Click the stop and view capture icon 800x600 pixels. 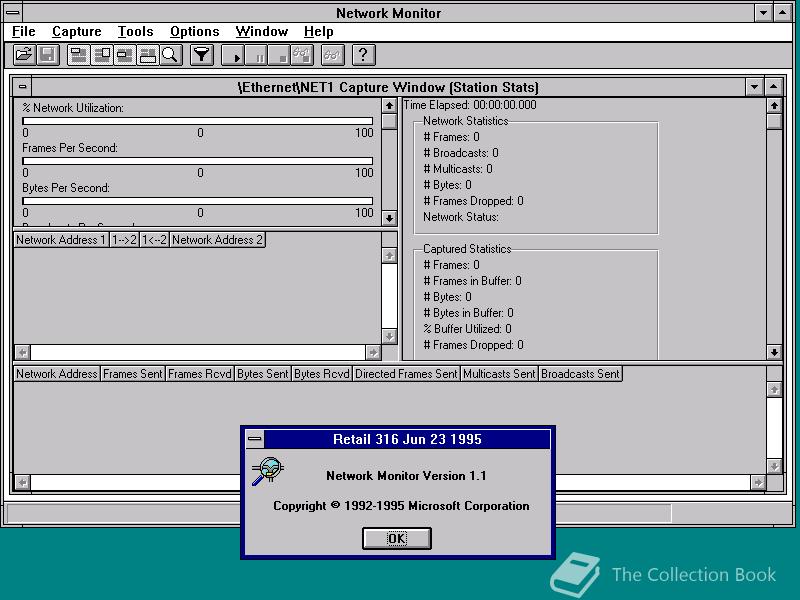tap(302, 55)
